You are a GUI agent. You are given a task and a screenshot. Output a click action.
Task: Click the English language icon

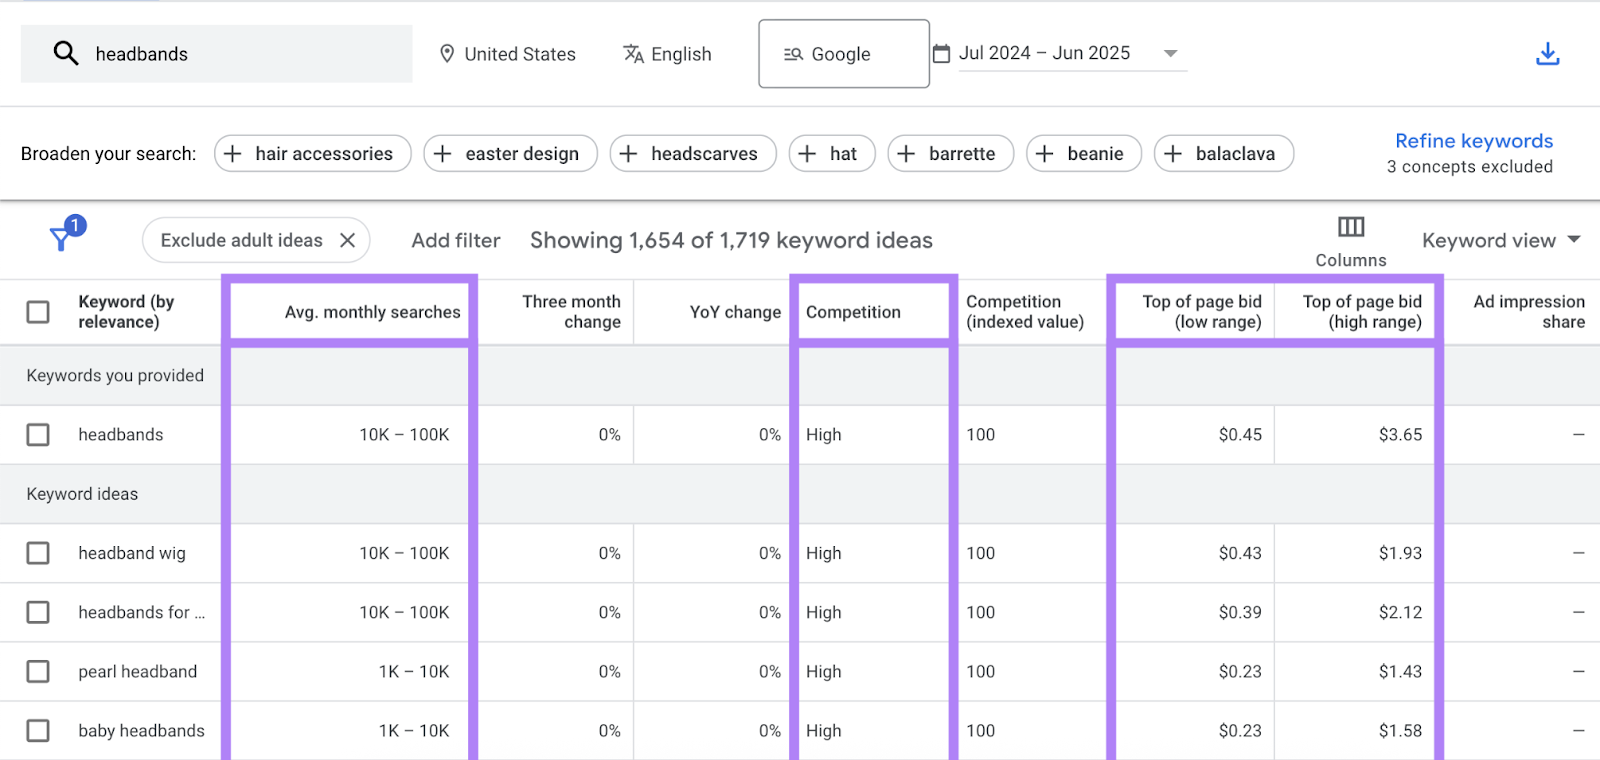[x=633, y=54]
